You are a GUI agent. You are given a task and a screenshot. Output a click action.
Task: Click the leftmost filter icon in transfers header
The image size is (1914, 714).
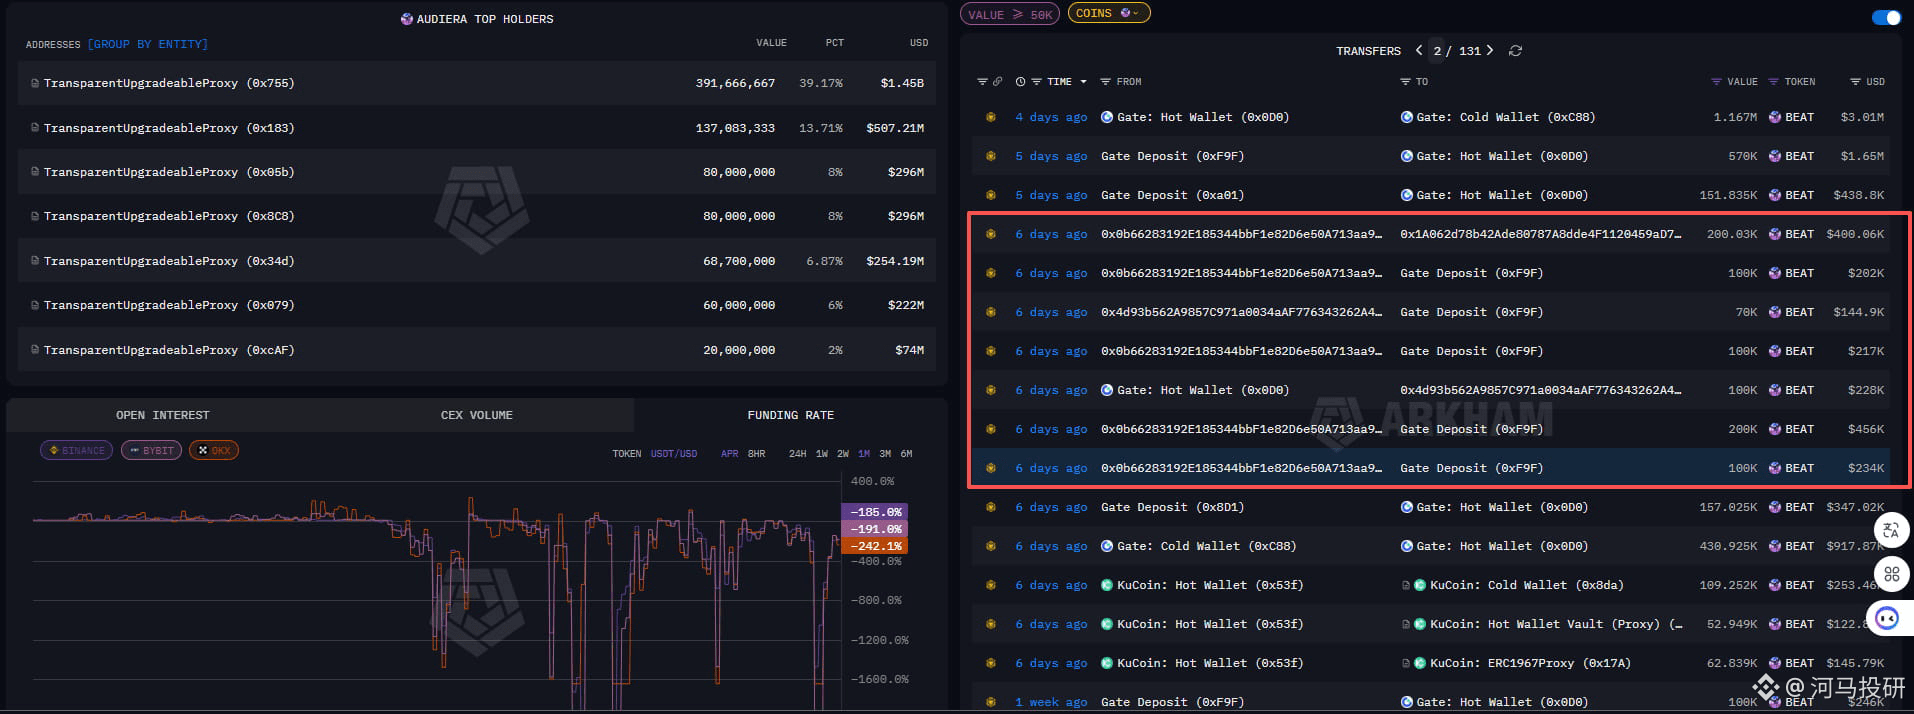(x=982, y=82)
